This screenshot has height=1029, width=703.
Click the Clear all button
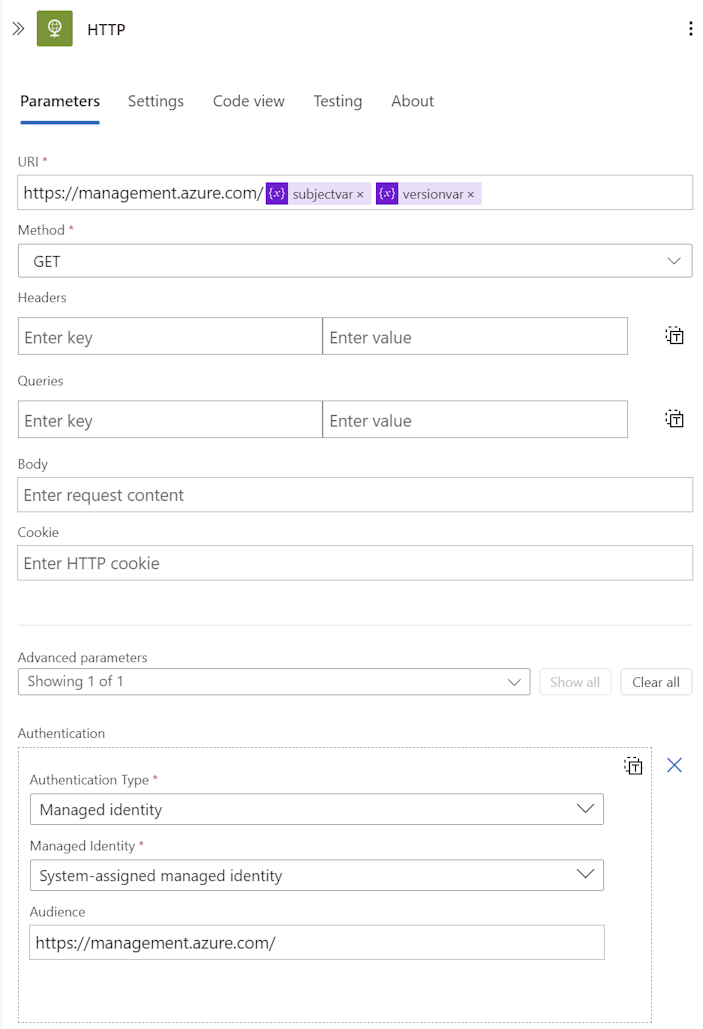[656, 682]
